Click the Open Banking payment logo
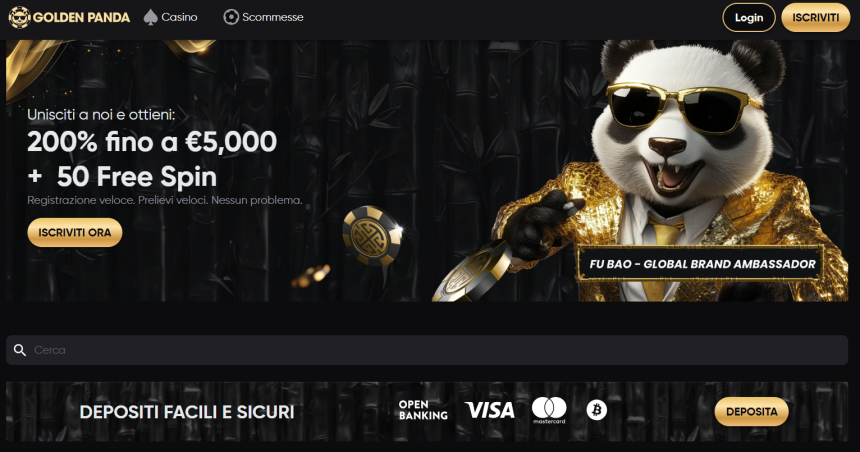The width and height of the screenshot is (860, 452). tap(423, 410)
